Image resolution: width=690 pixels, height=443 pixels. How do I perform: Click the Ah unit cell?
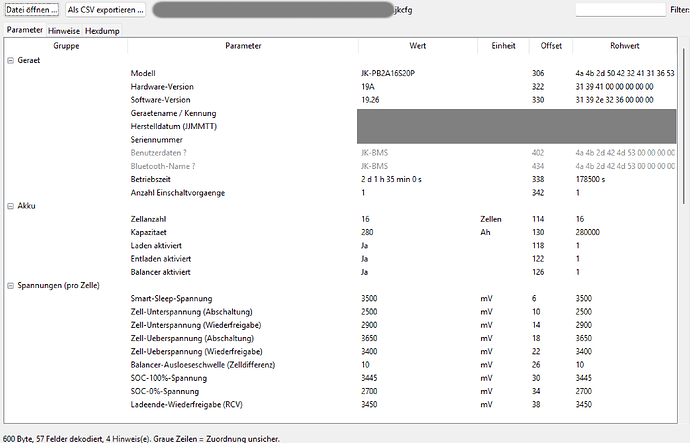coord(485,232)
